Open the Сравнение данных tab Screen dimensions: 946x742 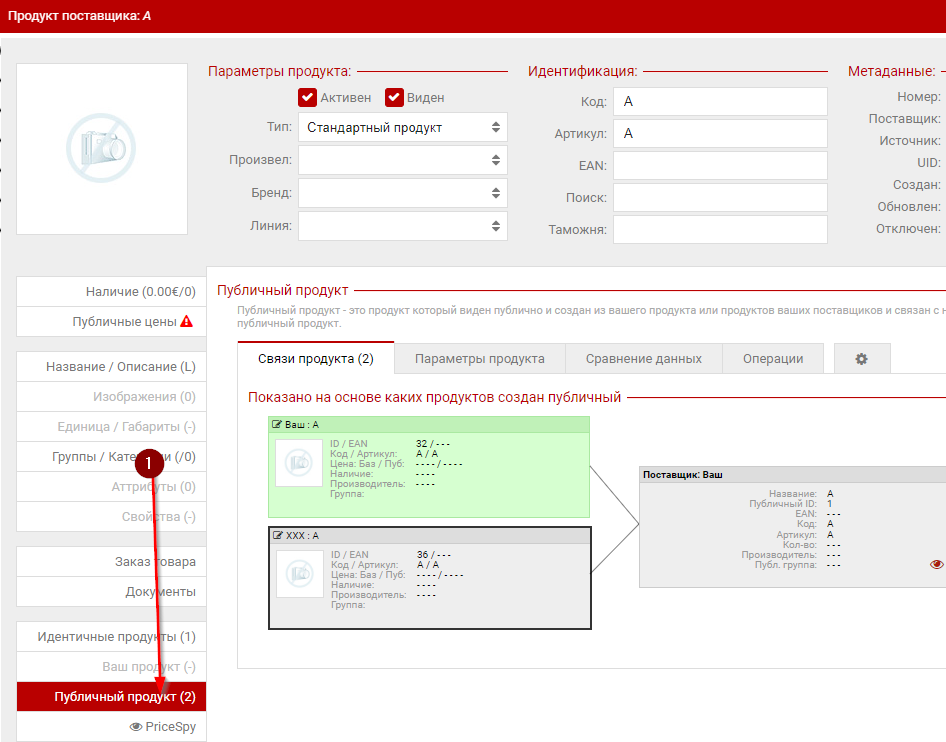(x=643, y=358)
